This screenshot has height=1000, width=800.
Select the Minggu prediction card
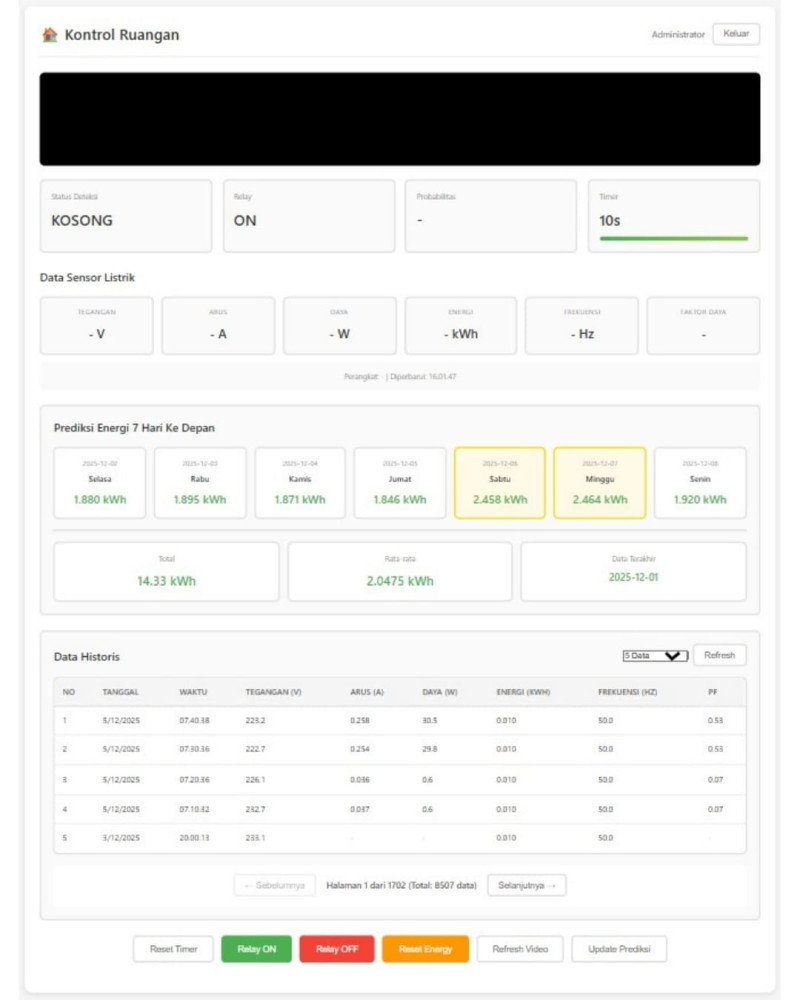[x=600, y=483]
